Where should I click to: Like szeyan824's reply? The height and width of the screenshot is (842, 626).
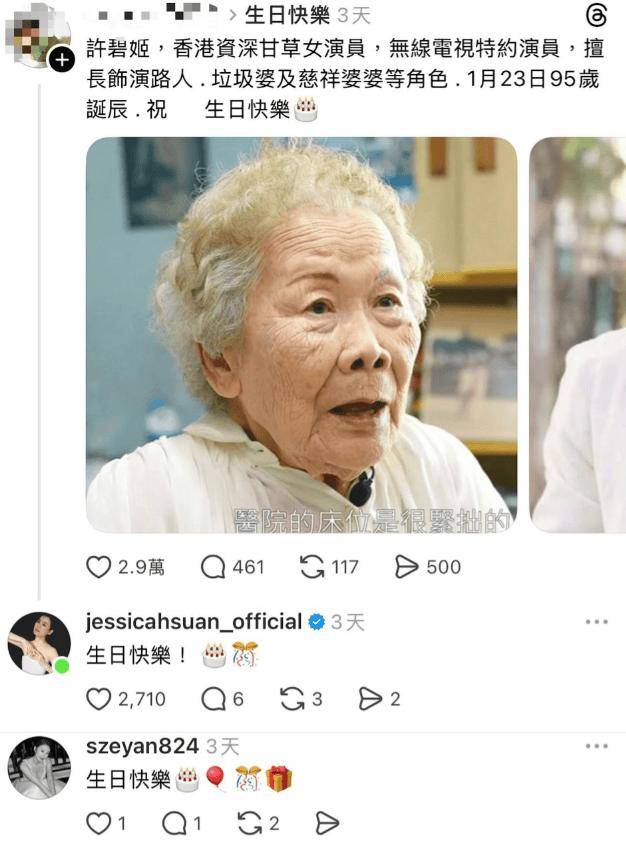[x=98, y=823]
